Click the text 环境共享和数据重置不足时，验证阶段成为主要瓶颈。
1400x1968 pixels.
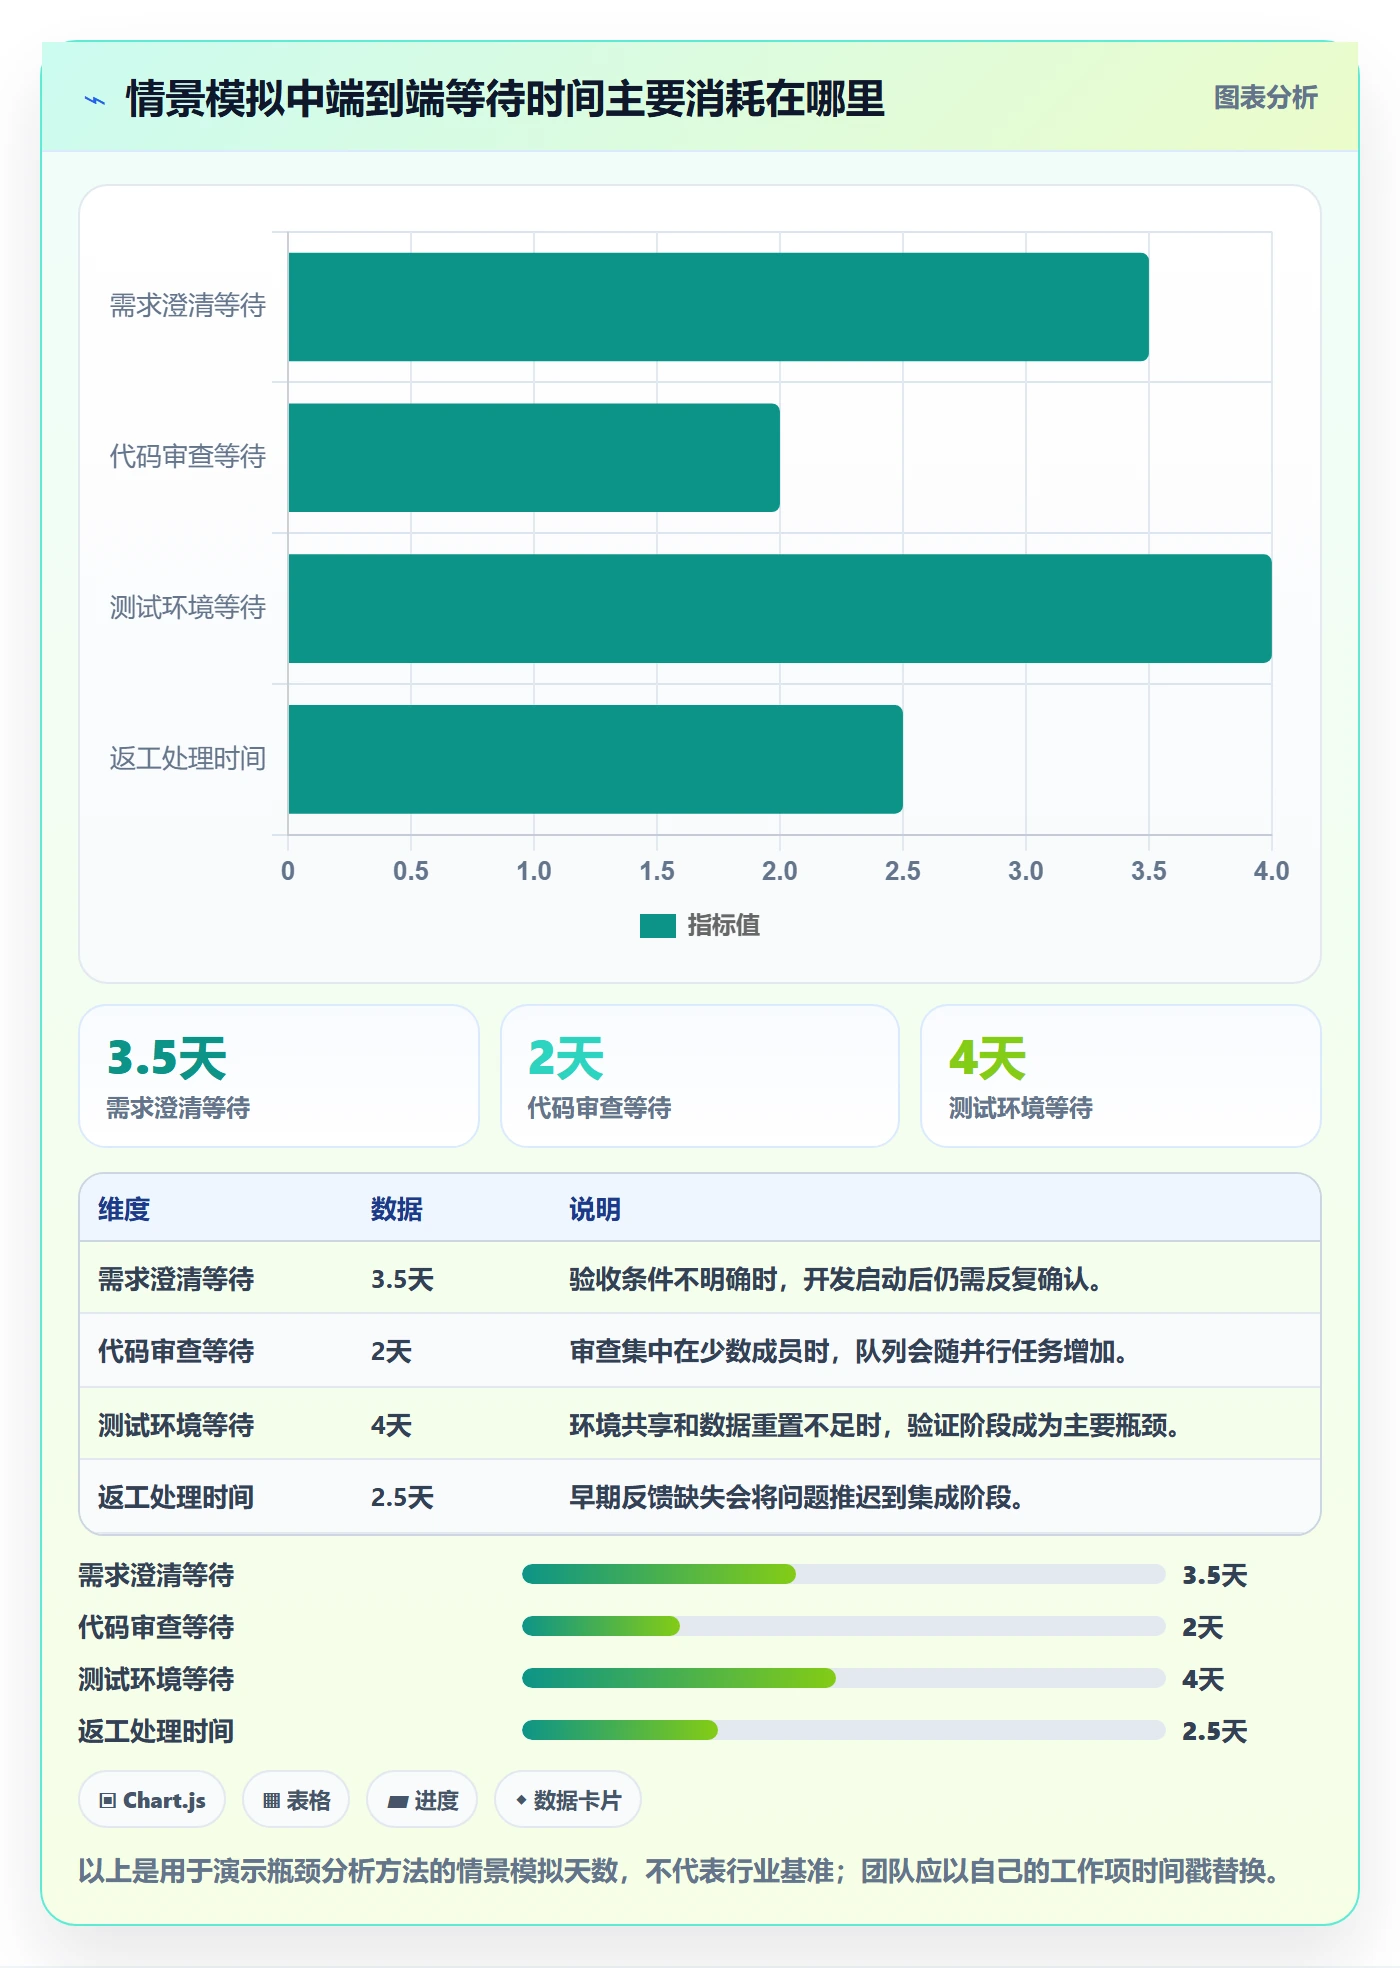pos(875,1425)
